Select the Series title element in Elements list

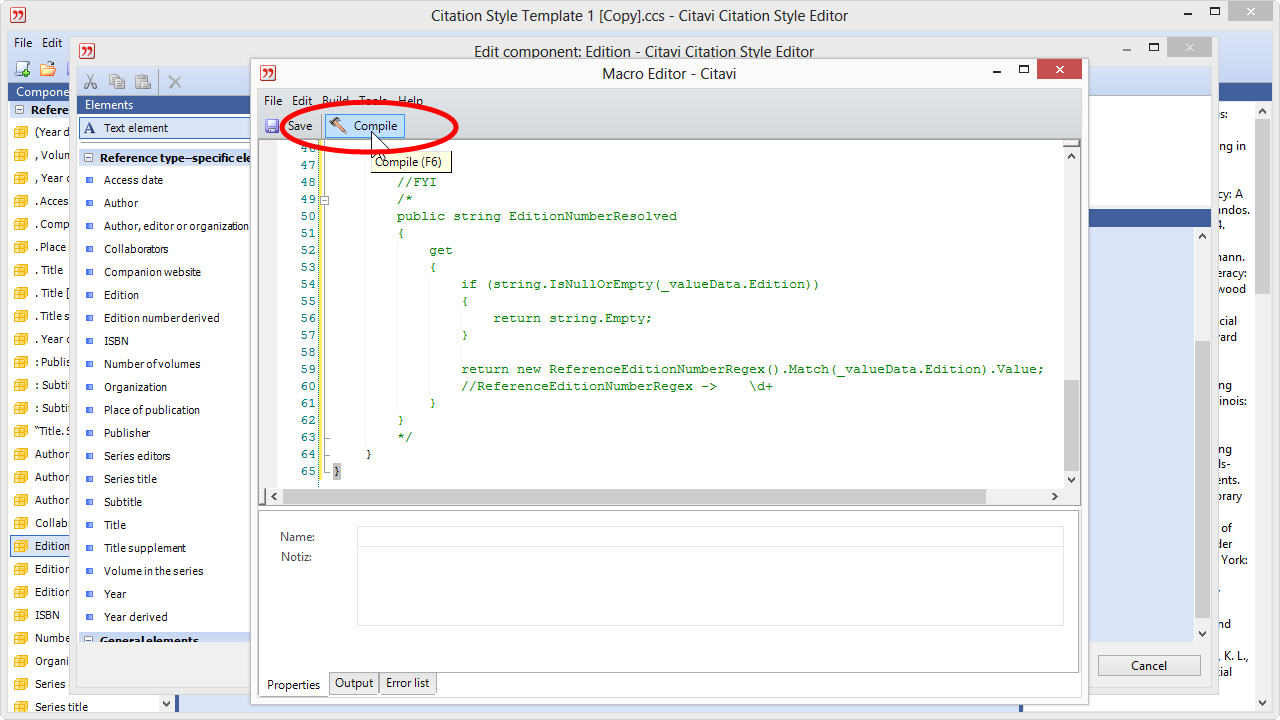[x=130, y=479]
